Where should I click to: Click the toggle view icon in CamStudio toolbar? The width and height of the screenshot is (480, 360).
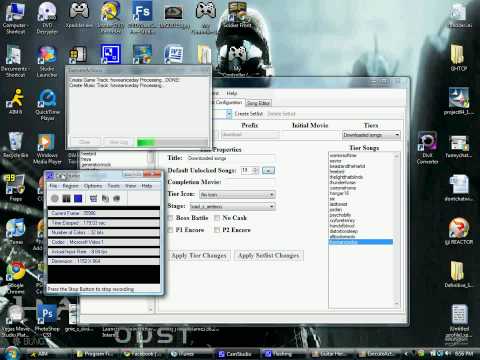click(94, 199)
